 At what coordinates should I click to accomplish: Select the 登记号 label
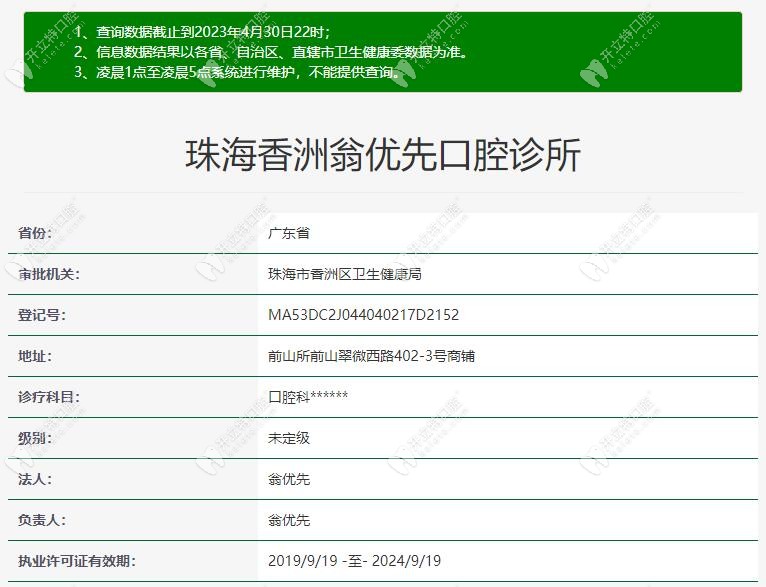point(42,315)
